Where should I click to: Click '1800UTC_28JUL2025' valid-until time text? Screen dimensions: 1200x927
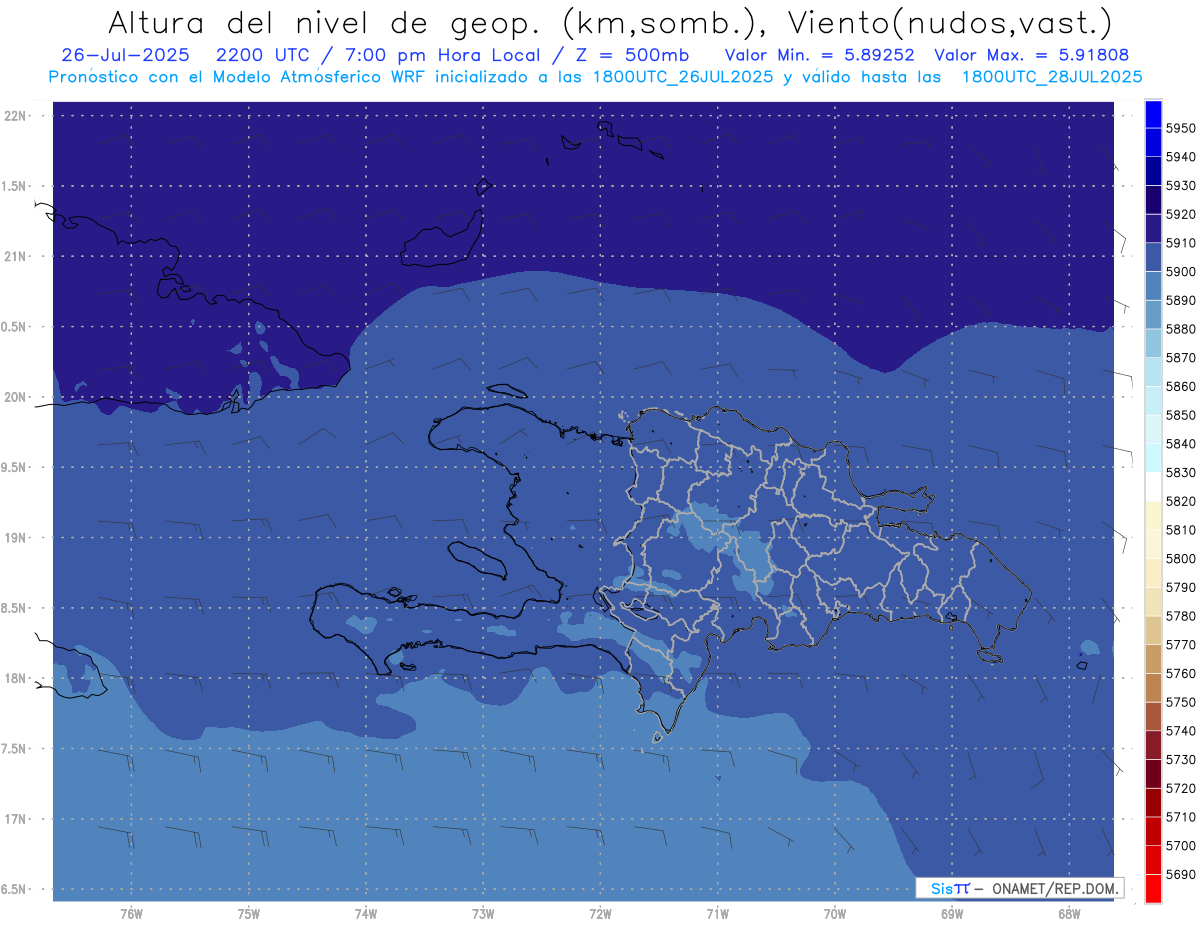click(x=1051, y=77)
